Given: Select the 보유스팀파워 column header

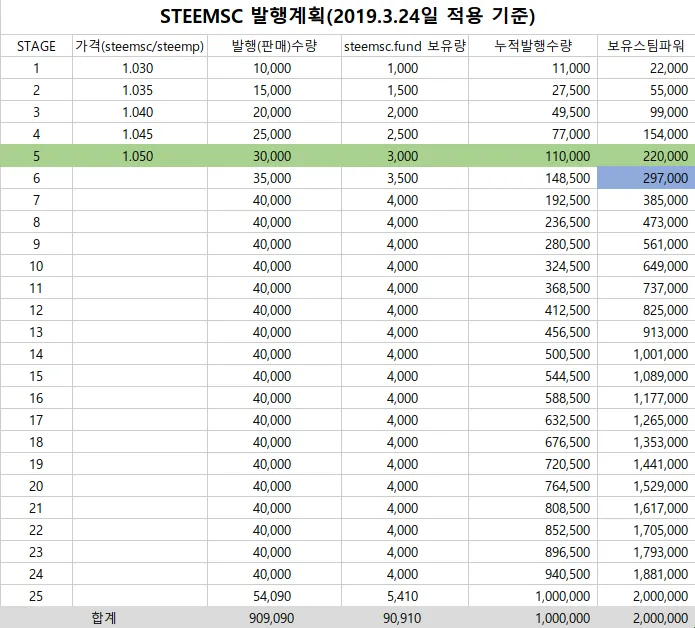Looking at the screenshot, I should tap(646, 47).
